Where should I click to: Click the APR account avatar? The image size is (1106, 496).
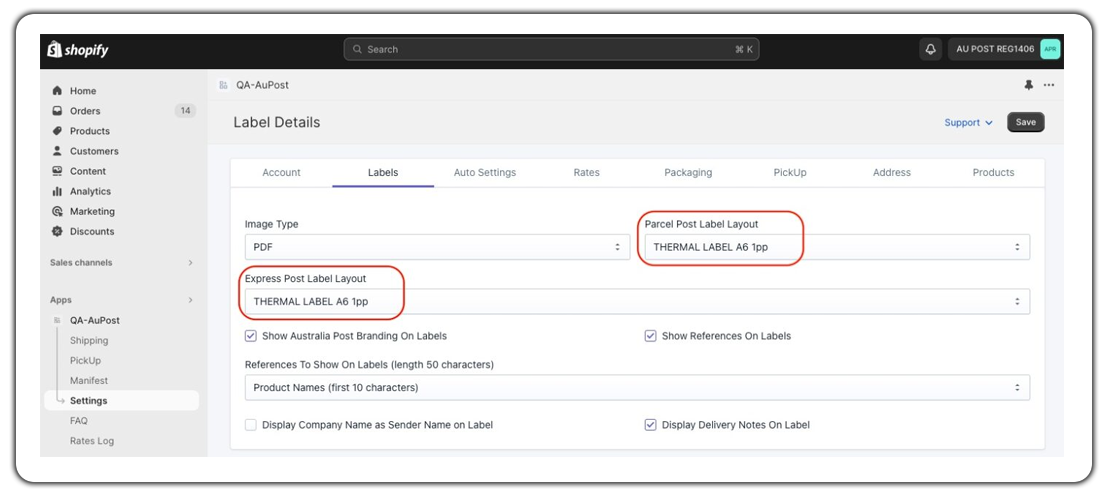[x=1050, y=49]
